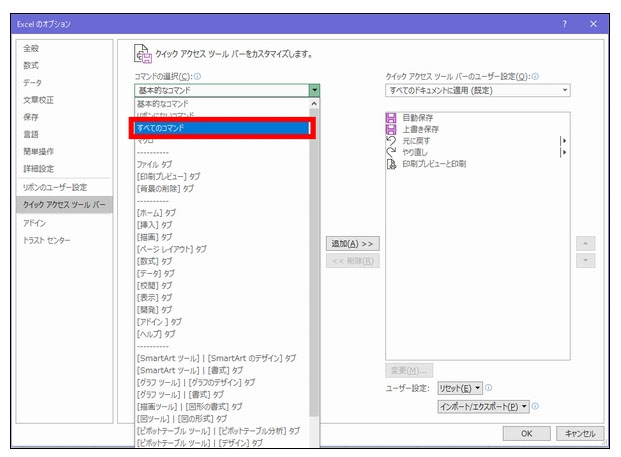The height and width of the screenshot is (457, 621).
Task: Open データ options category
Action: [64, 83]
